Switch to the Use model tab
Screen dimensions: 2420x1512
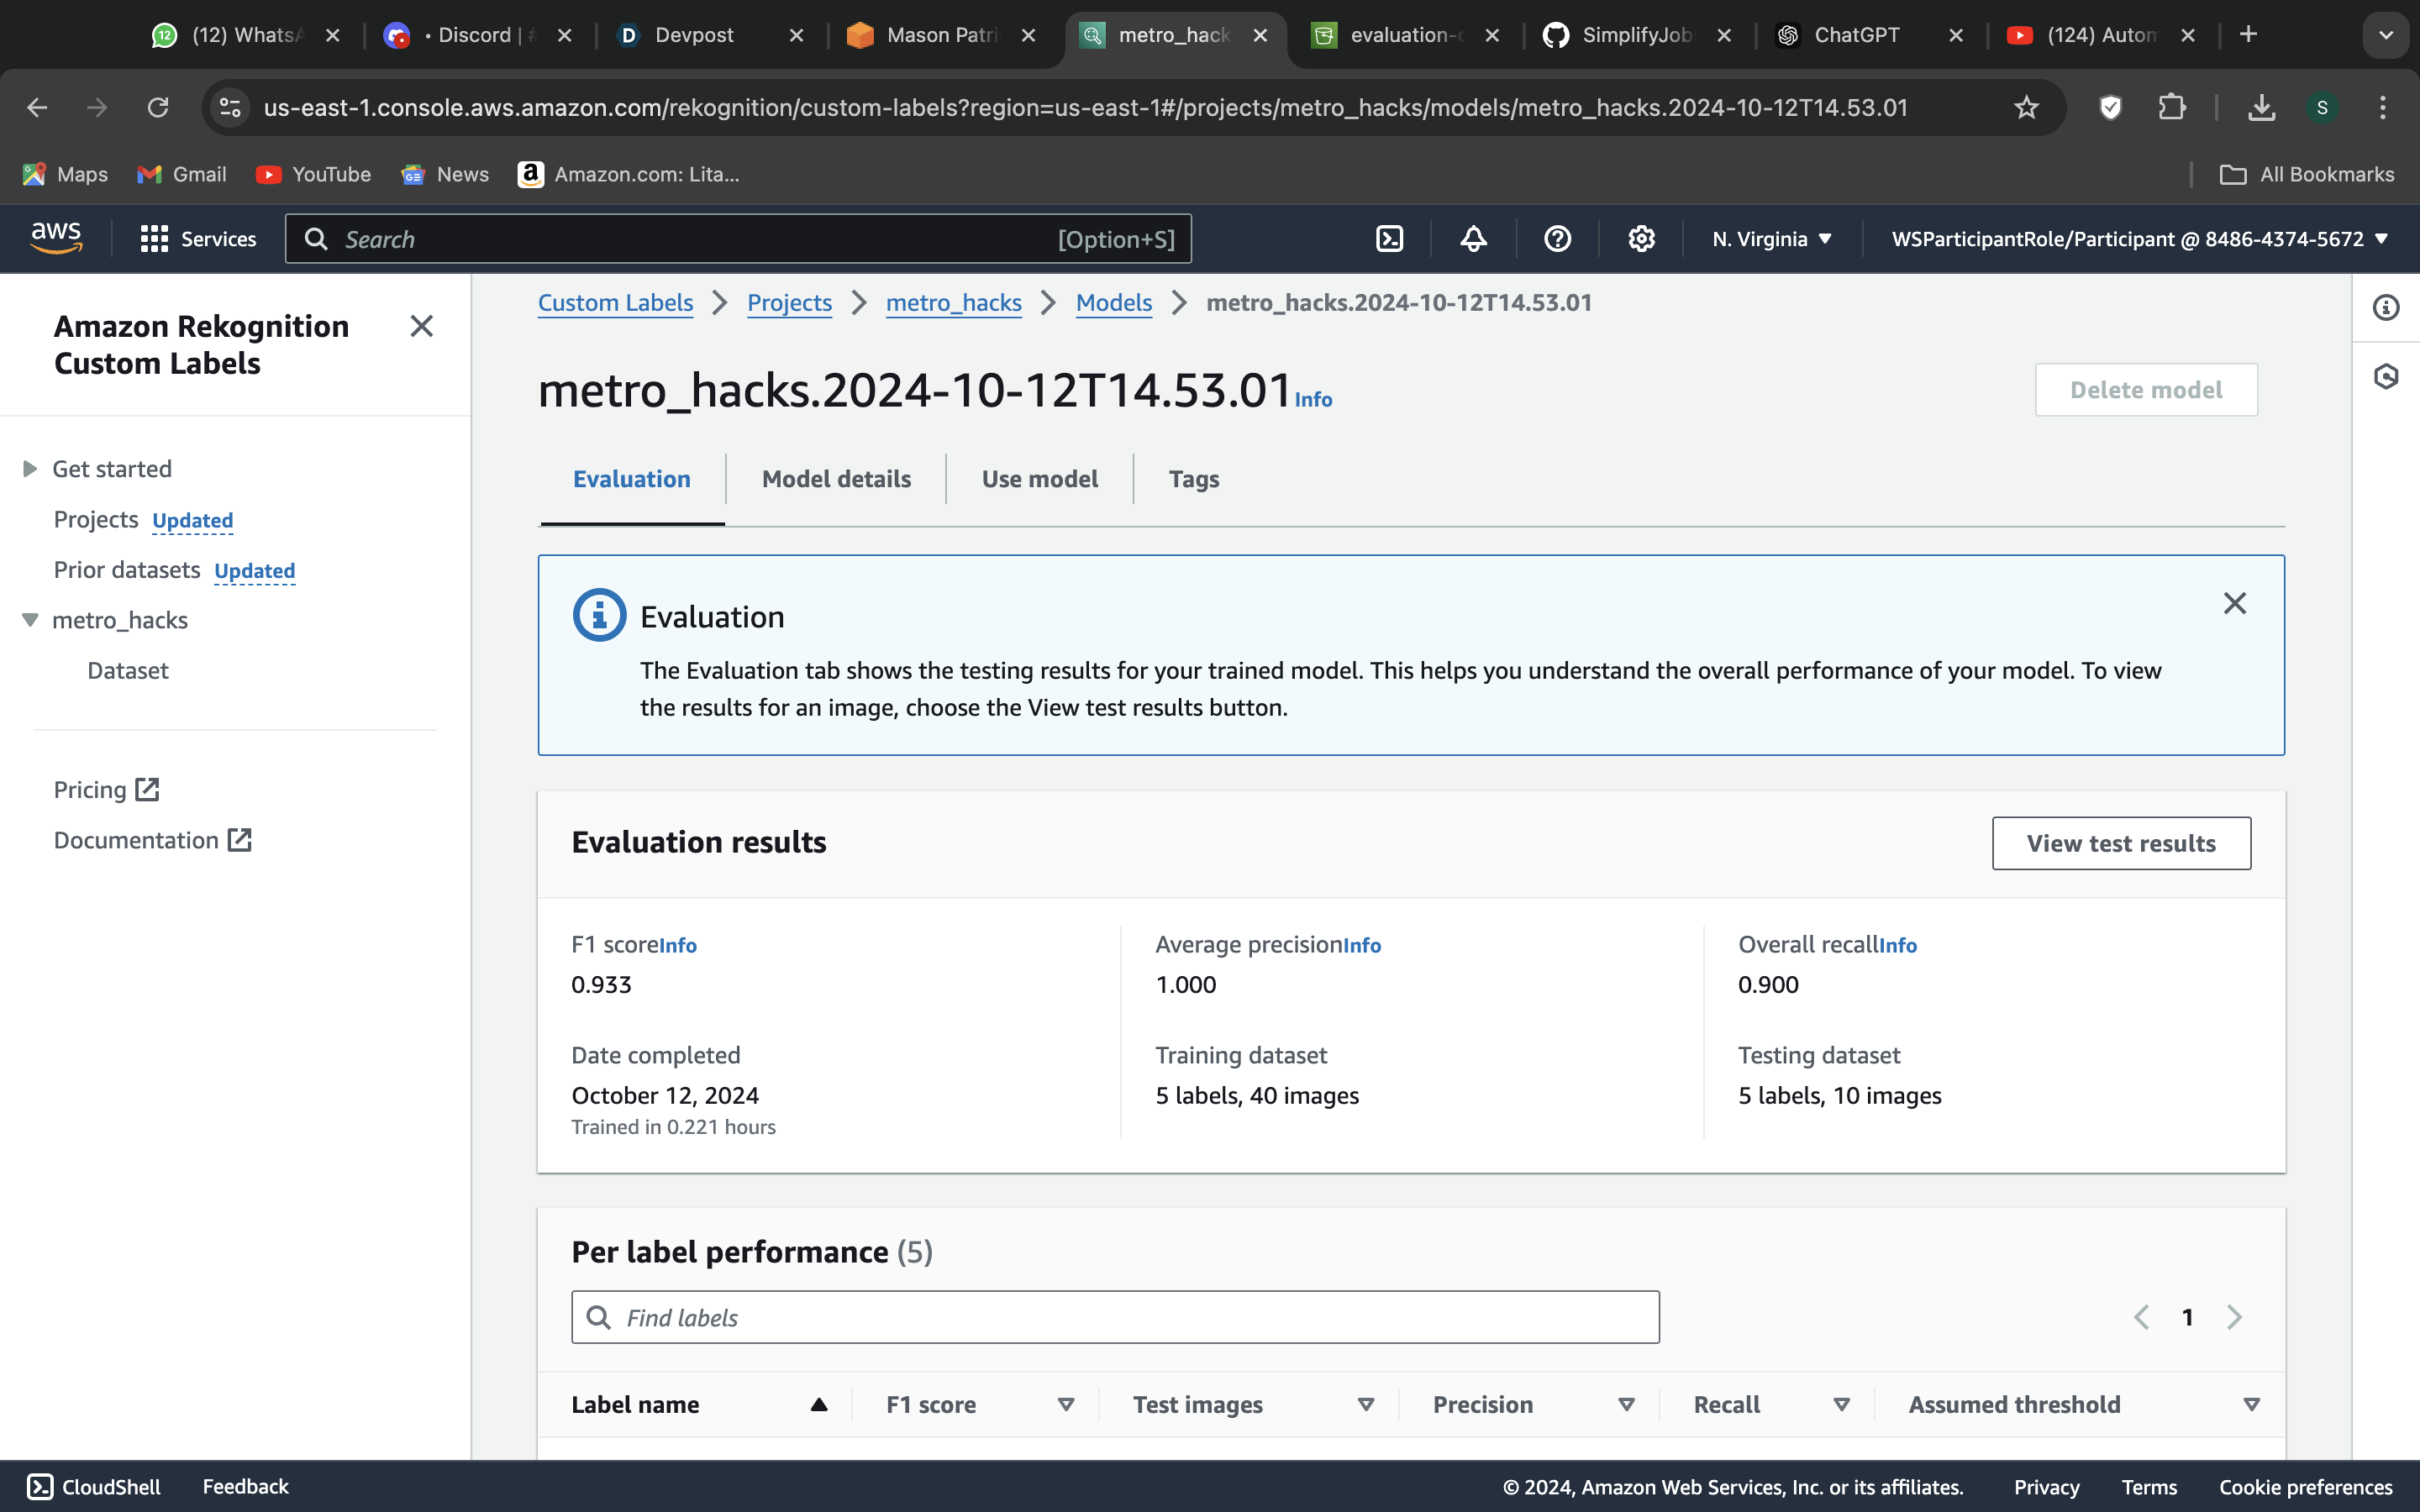[x=1039, y=479]
